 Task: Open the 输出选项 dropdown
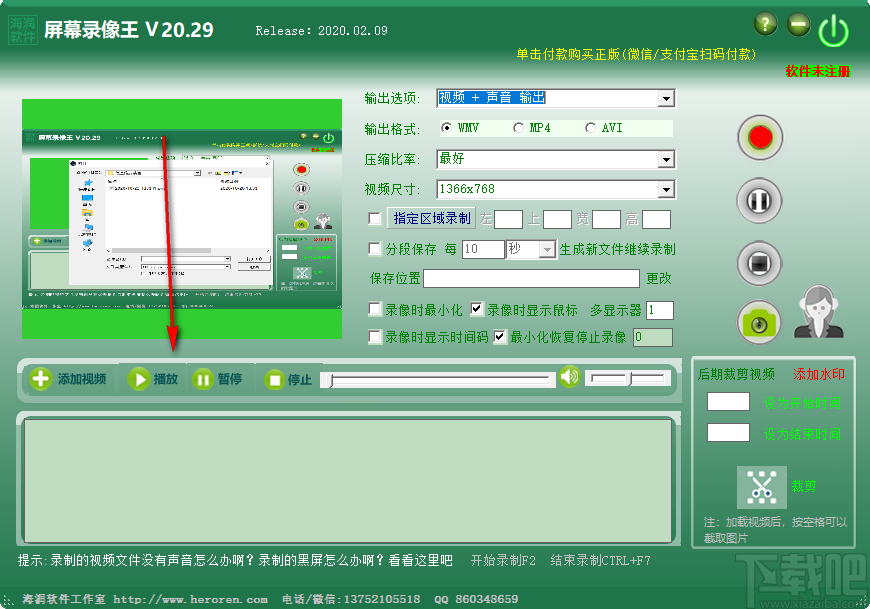click(666, 99)
